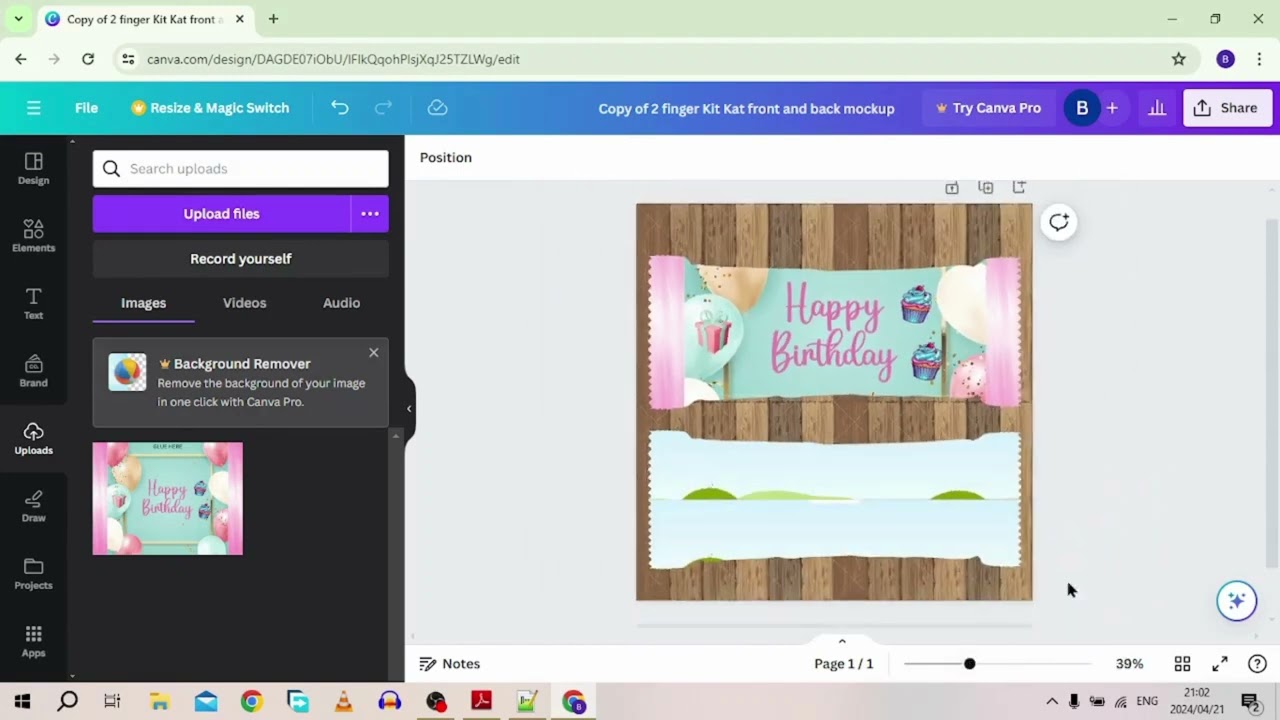Expand the page thumbnails strip
1280x720 pixels.
(x=842, y=641)
